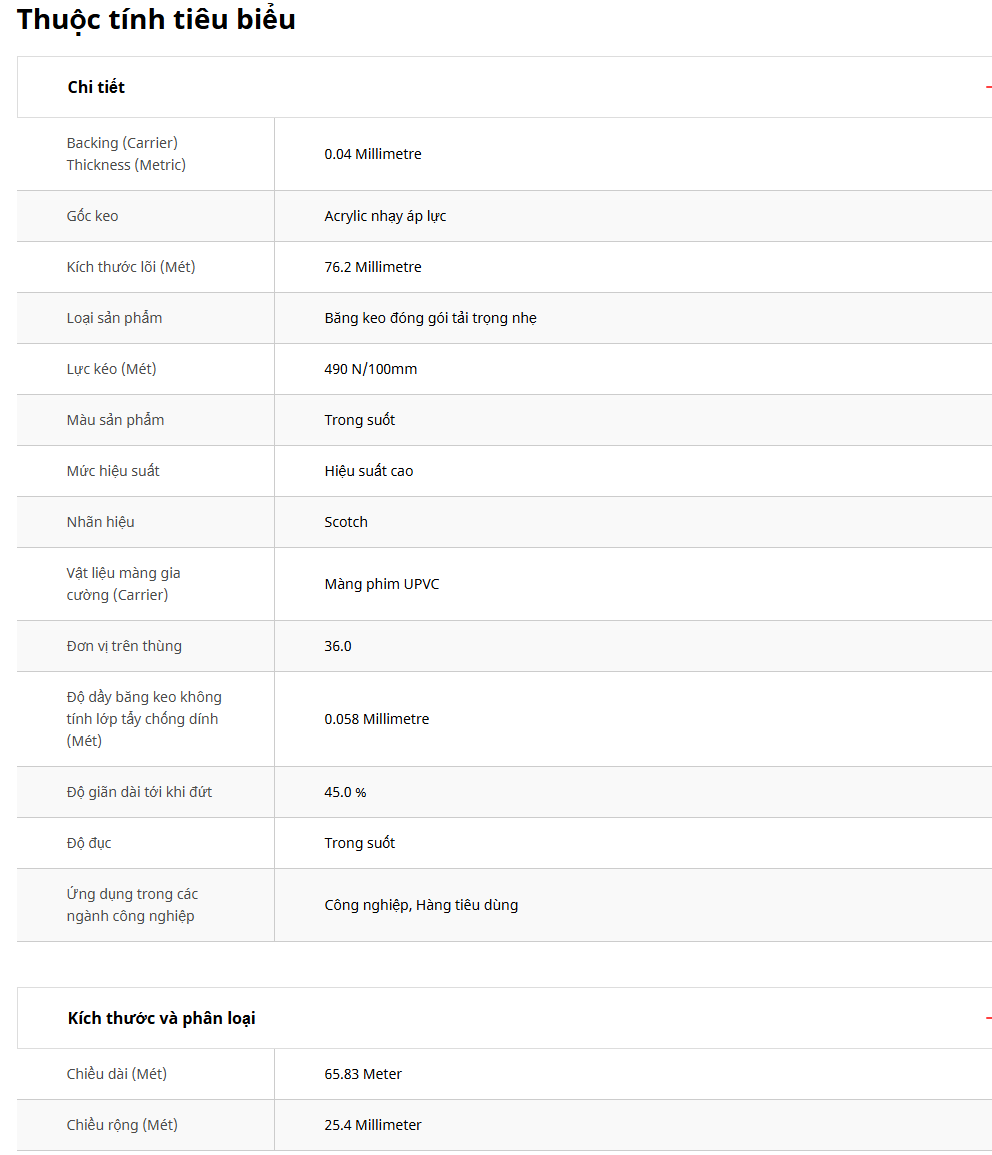Screen dimensions: 992x1155
Task: Click the "65.83 Meter" length value
Action: pyautogui.click(x=363, y=1074)
